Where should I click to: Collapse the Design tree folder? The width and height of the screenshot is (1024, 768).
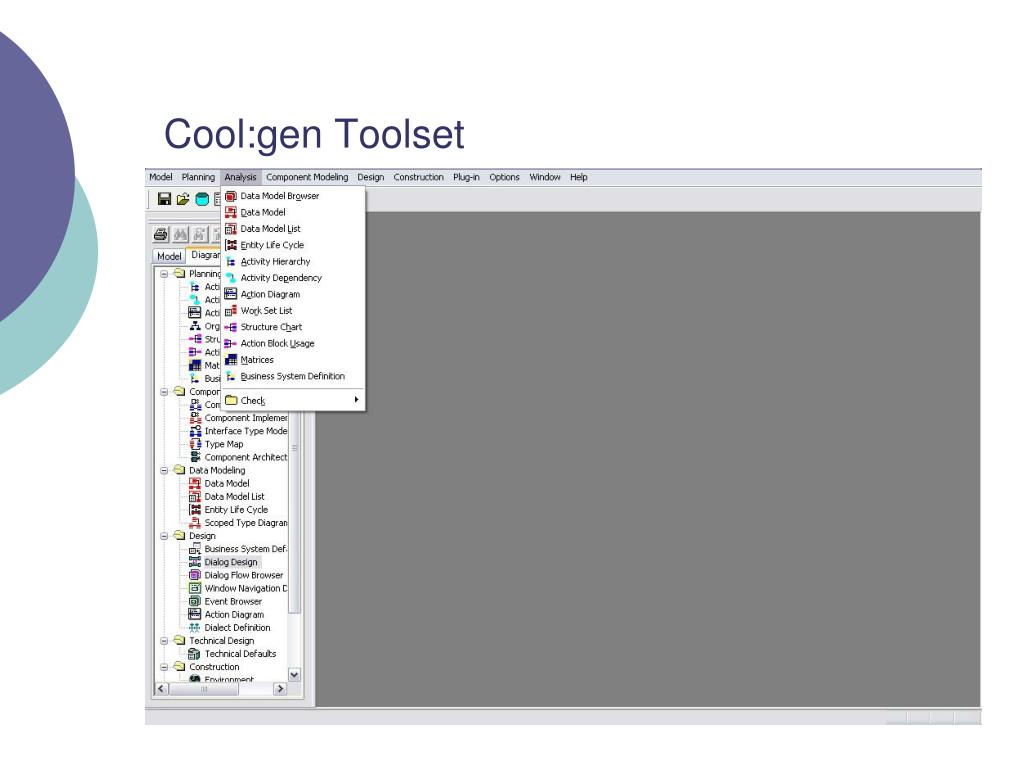point(165,536)
